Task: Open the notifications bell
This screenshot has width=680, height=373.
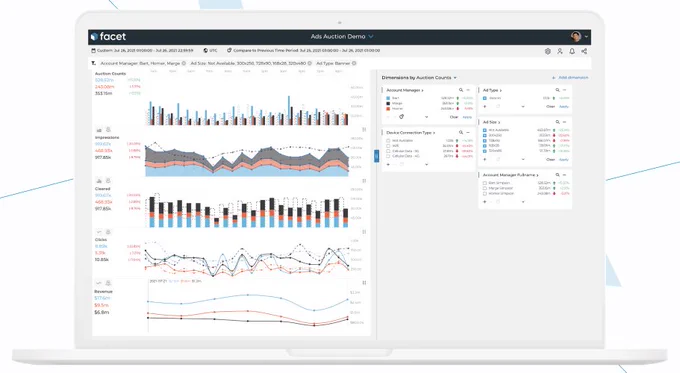Action: point(572,51)
